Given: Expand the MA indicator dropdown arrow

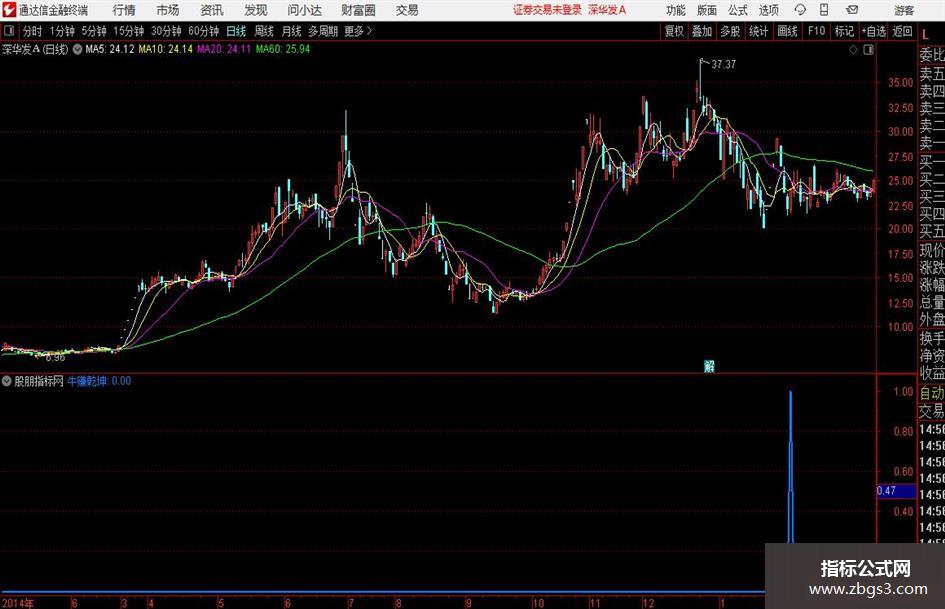Looking at the screenshot, I should 78,49.
